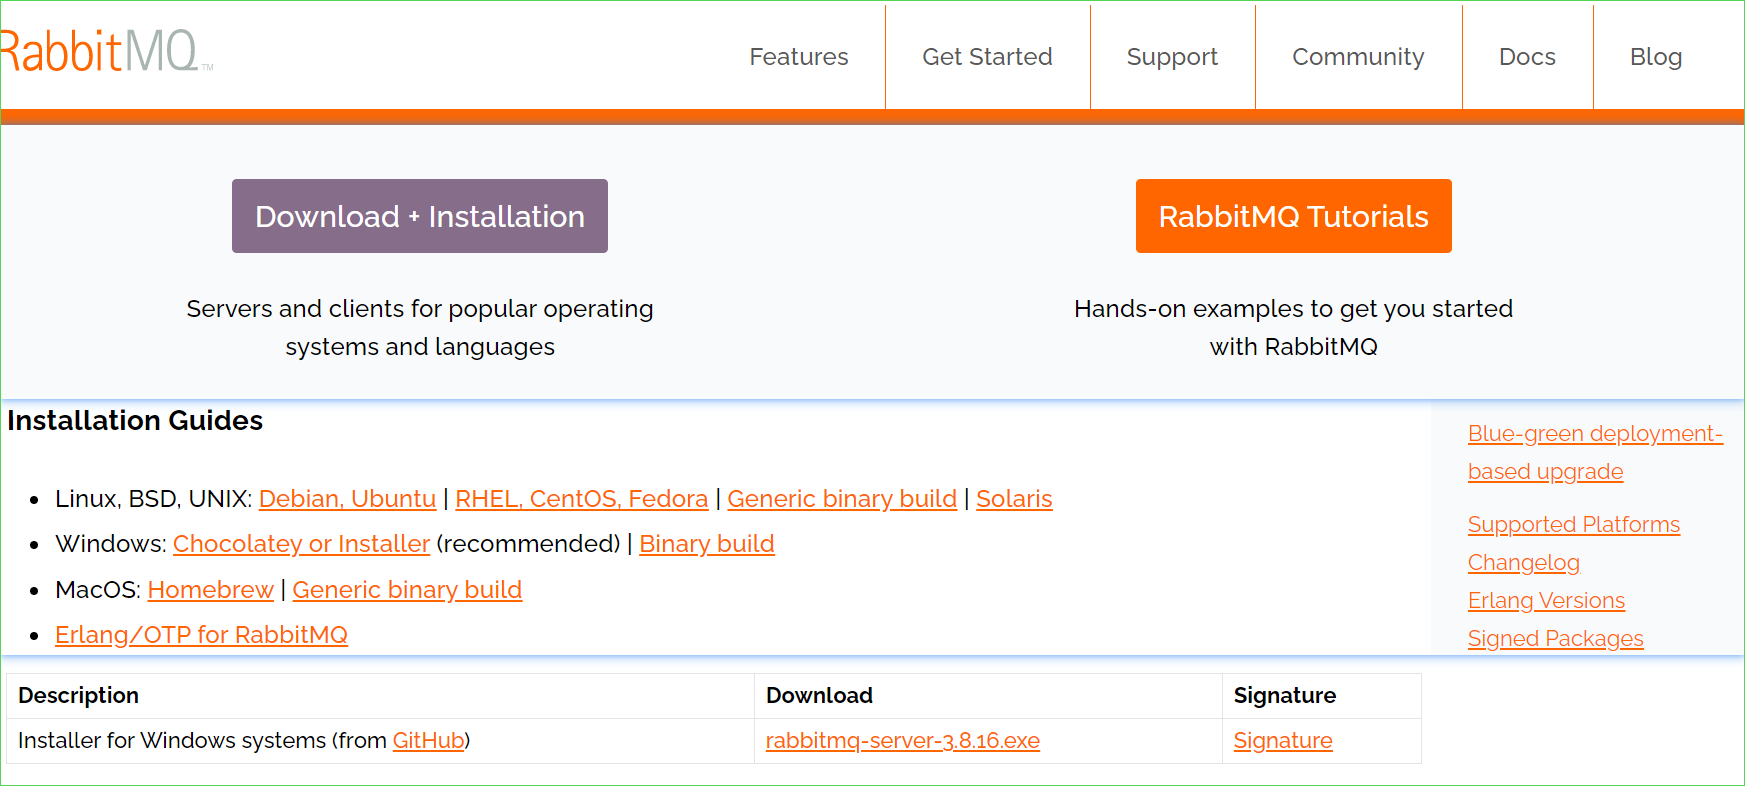Open the Windows Binary build link
1745x786 pixels.
coord(707,543)
